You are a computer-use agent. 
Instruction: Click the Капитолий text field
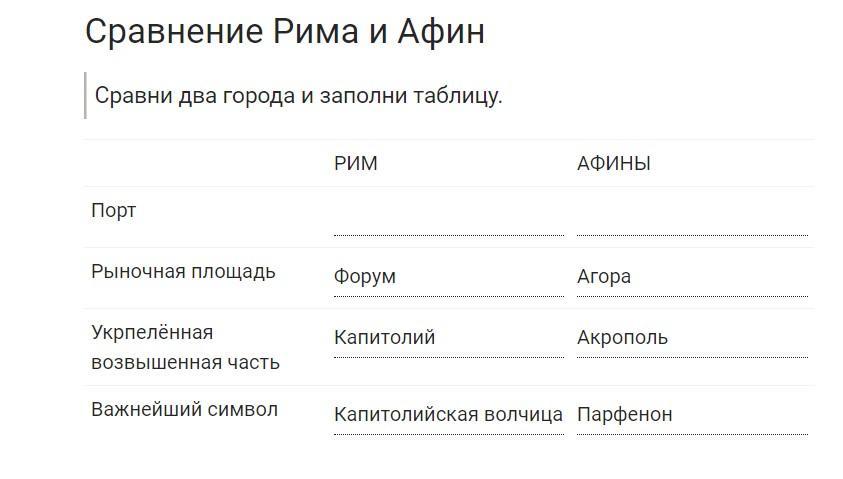448,338
